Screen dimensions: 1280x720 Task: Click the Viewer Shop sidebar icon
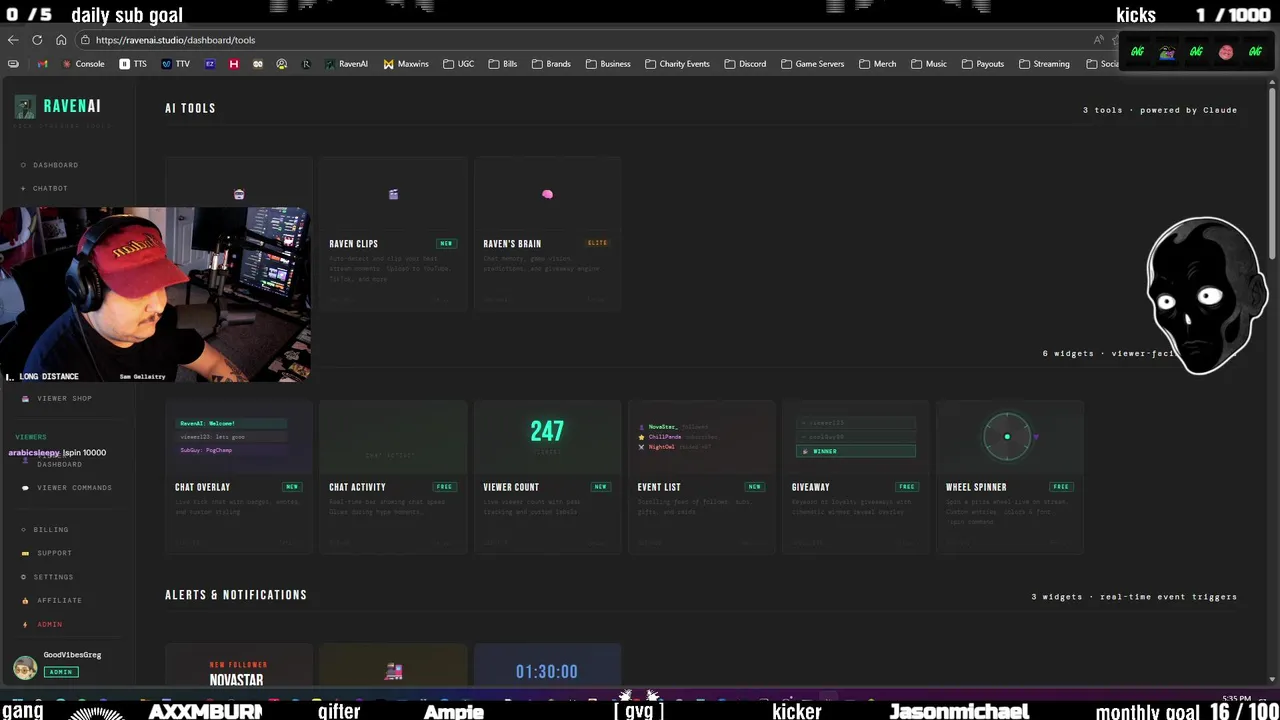tap(25, 398)
